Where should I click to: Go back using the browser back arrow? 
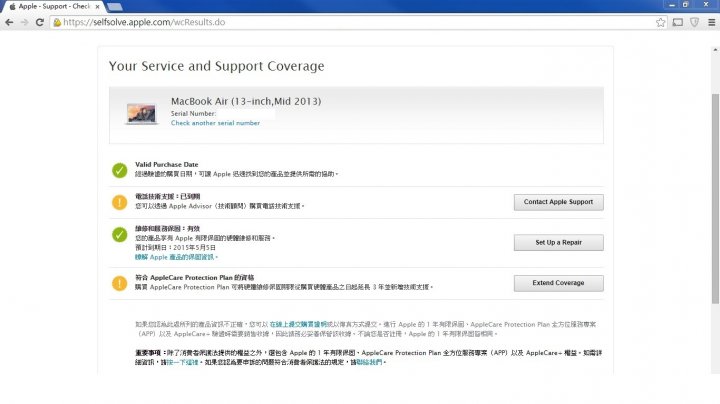pyautogui.click(x=9, y=22)
